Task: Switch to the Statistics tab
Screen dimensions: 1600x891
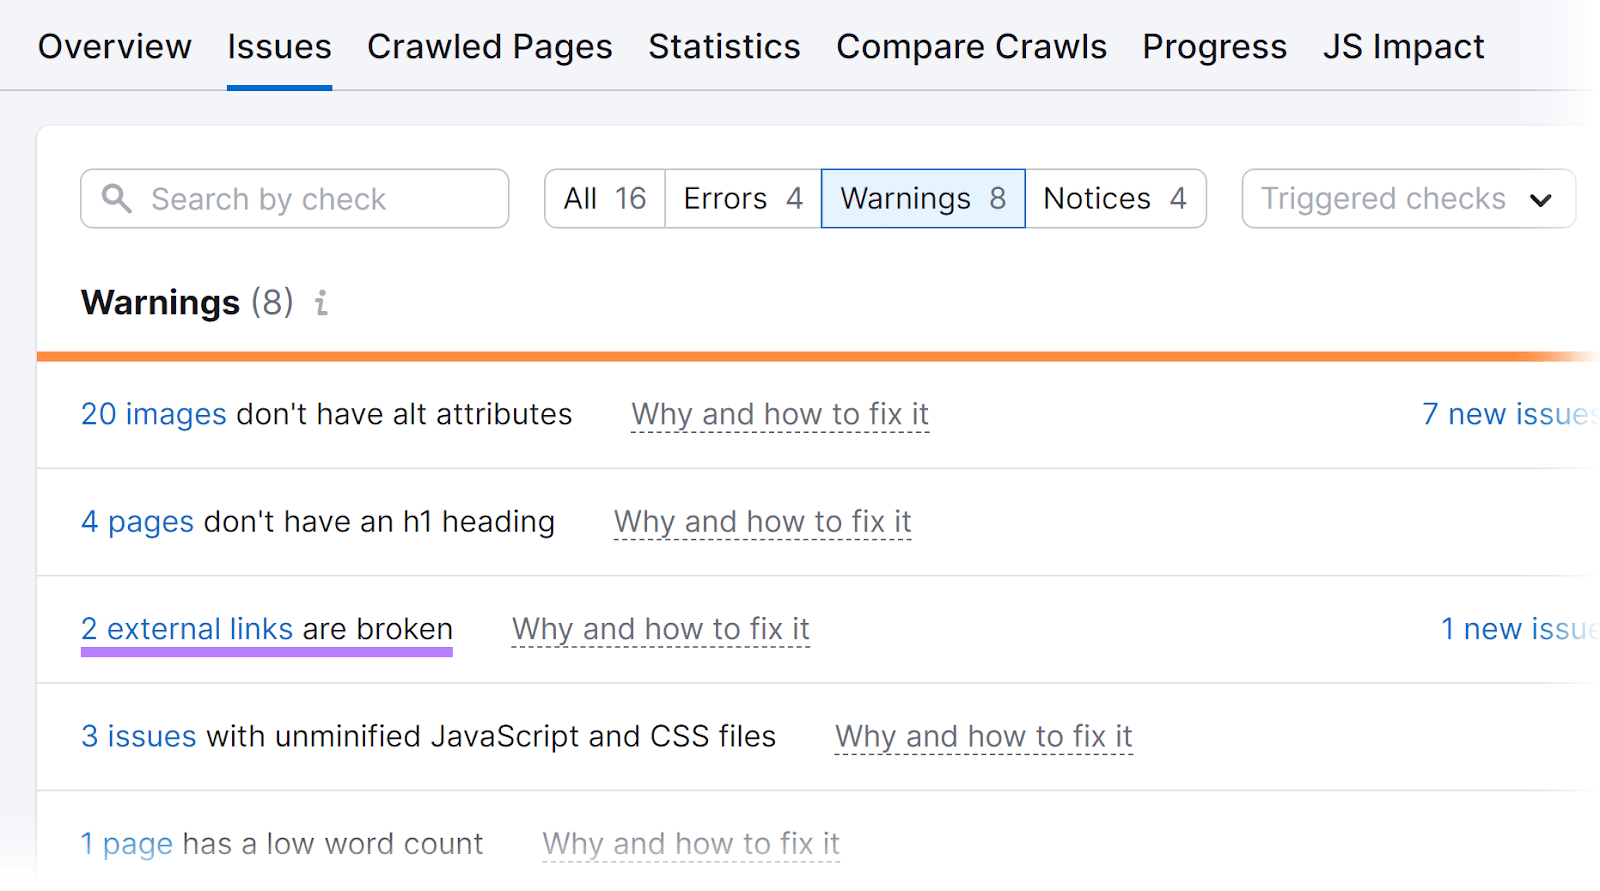Action: [723, 46]
